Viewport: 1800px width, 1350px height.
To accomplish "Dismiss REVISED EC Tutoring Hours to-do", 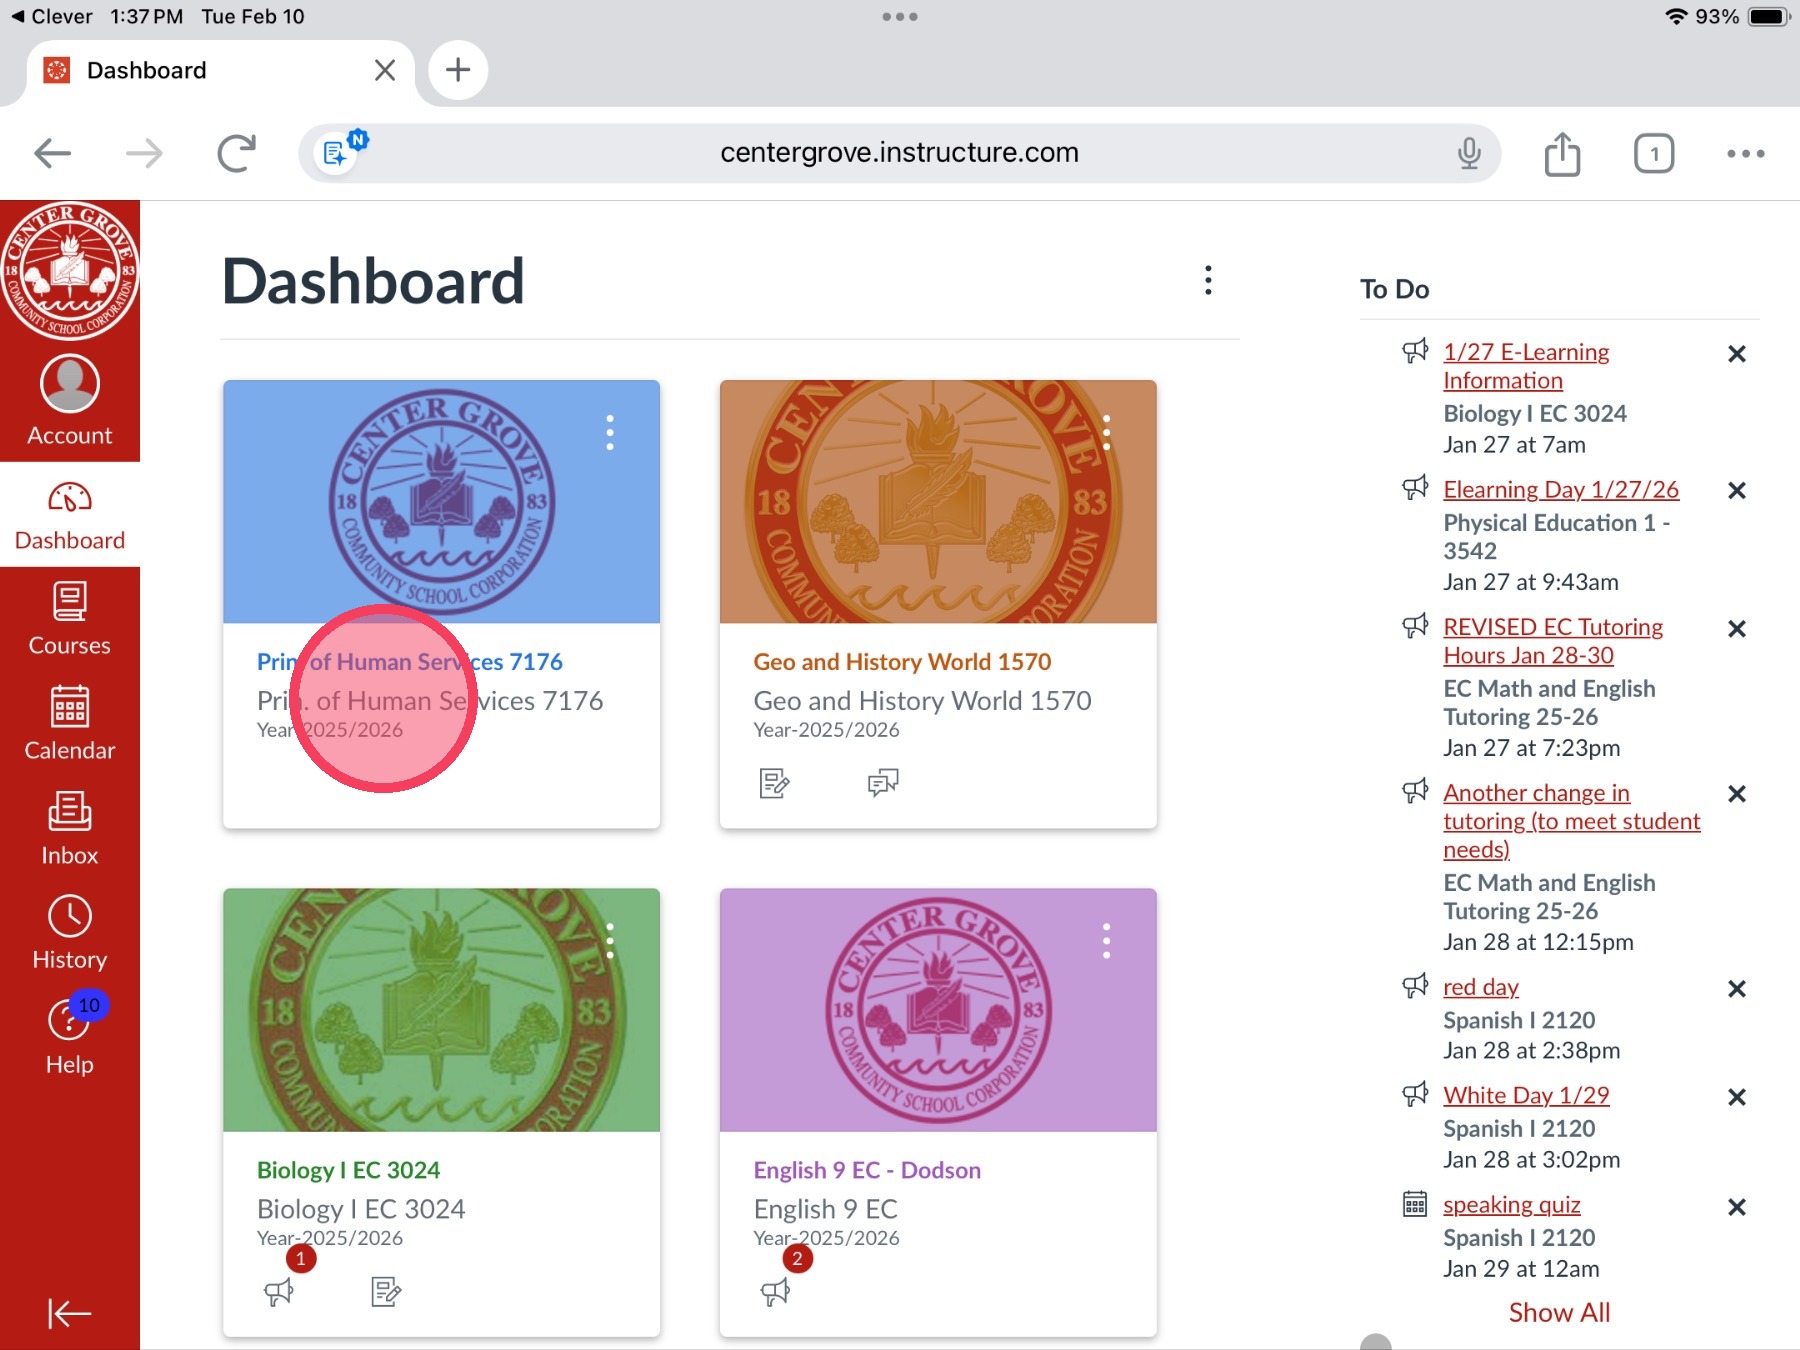I will (x=1737, y=629).
